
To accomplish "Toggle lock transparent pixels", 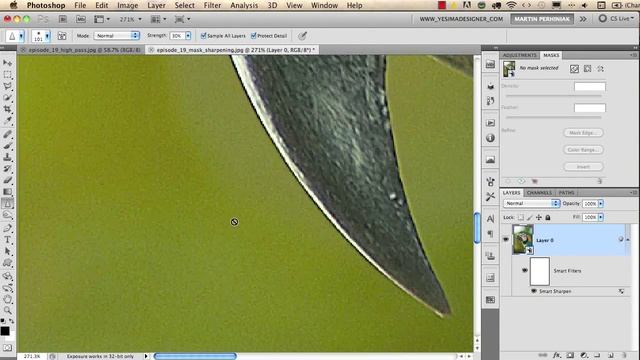I will (x=521, y=218).
